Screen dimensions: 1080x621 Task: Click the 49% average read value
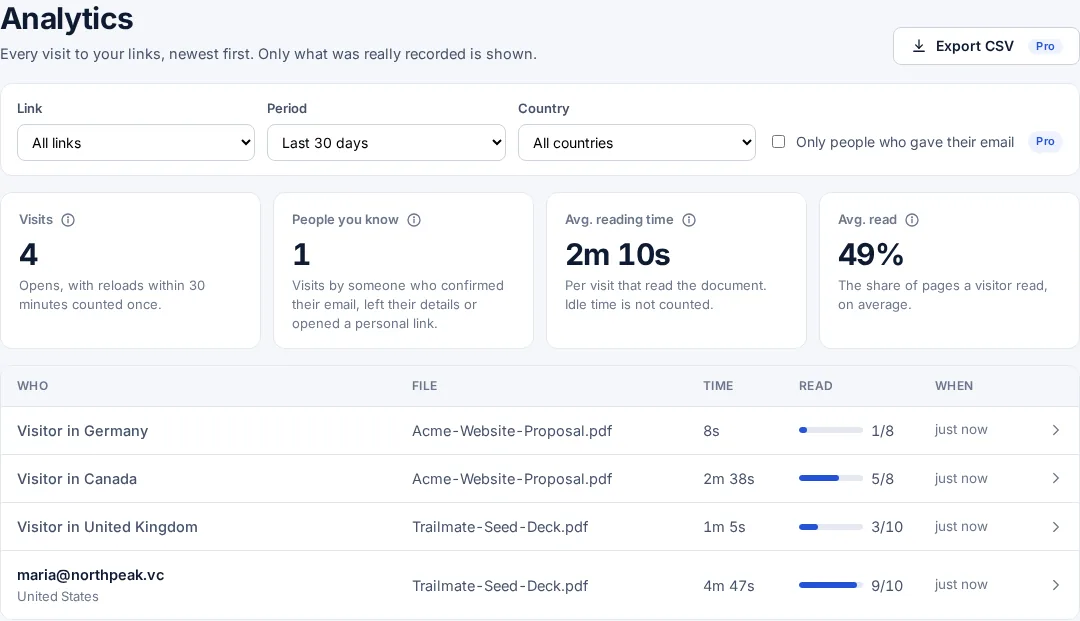coord(871,255)
